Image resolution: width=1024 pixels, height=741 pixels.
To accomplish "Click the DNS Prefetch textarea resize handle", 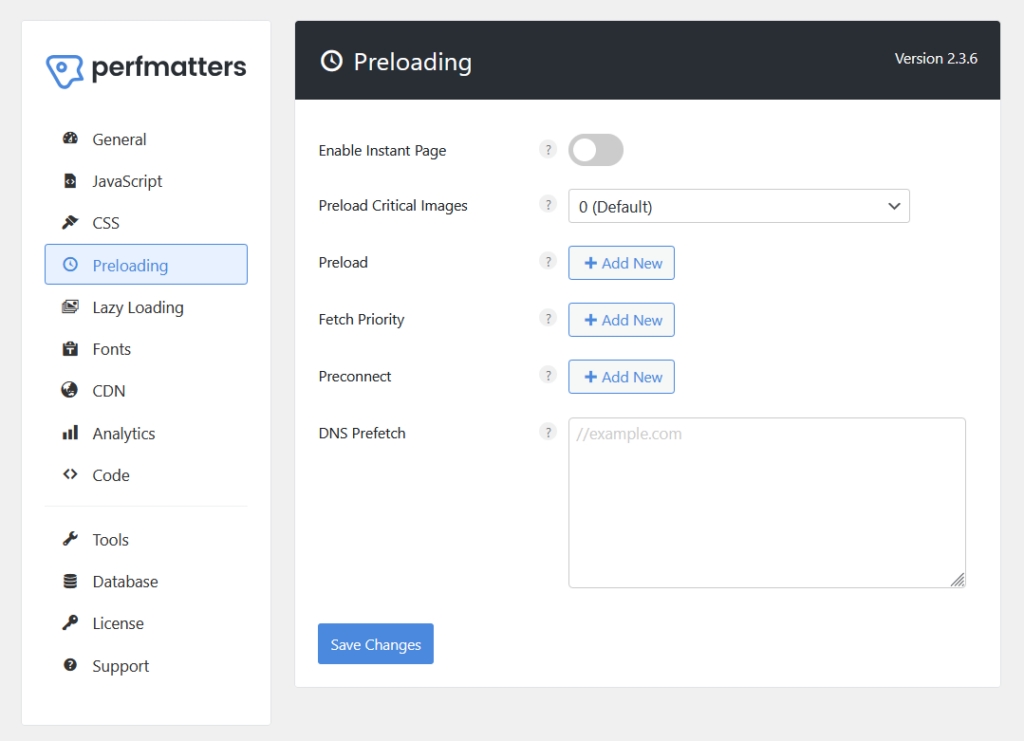I will click(x=957, y=580).
